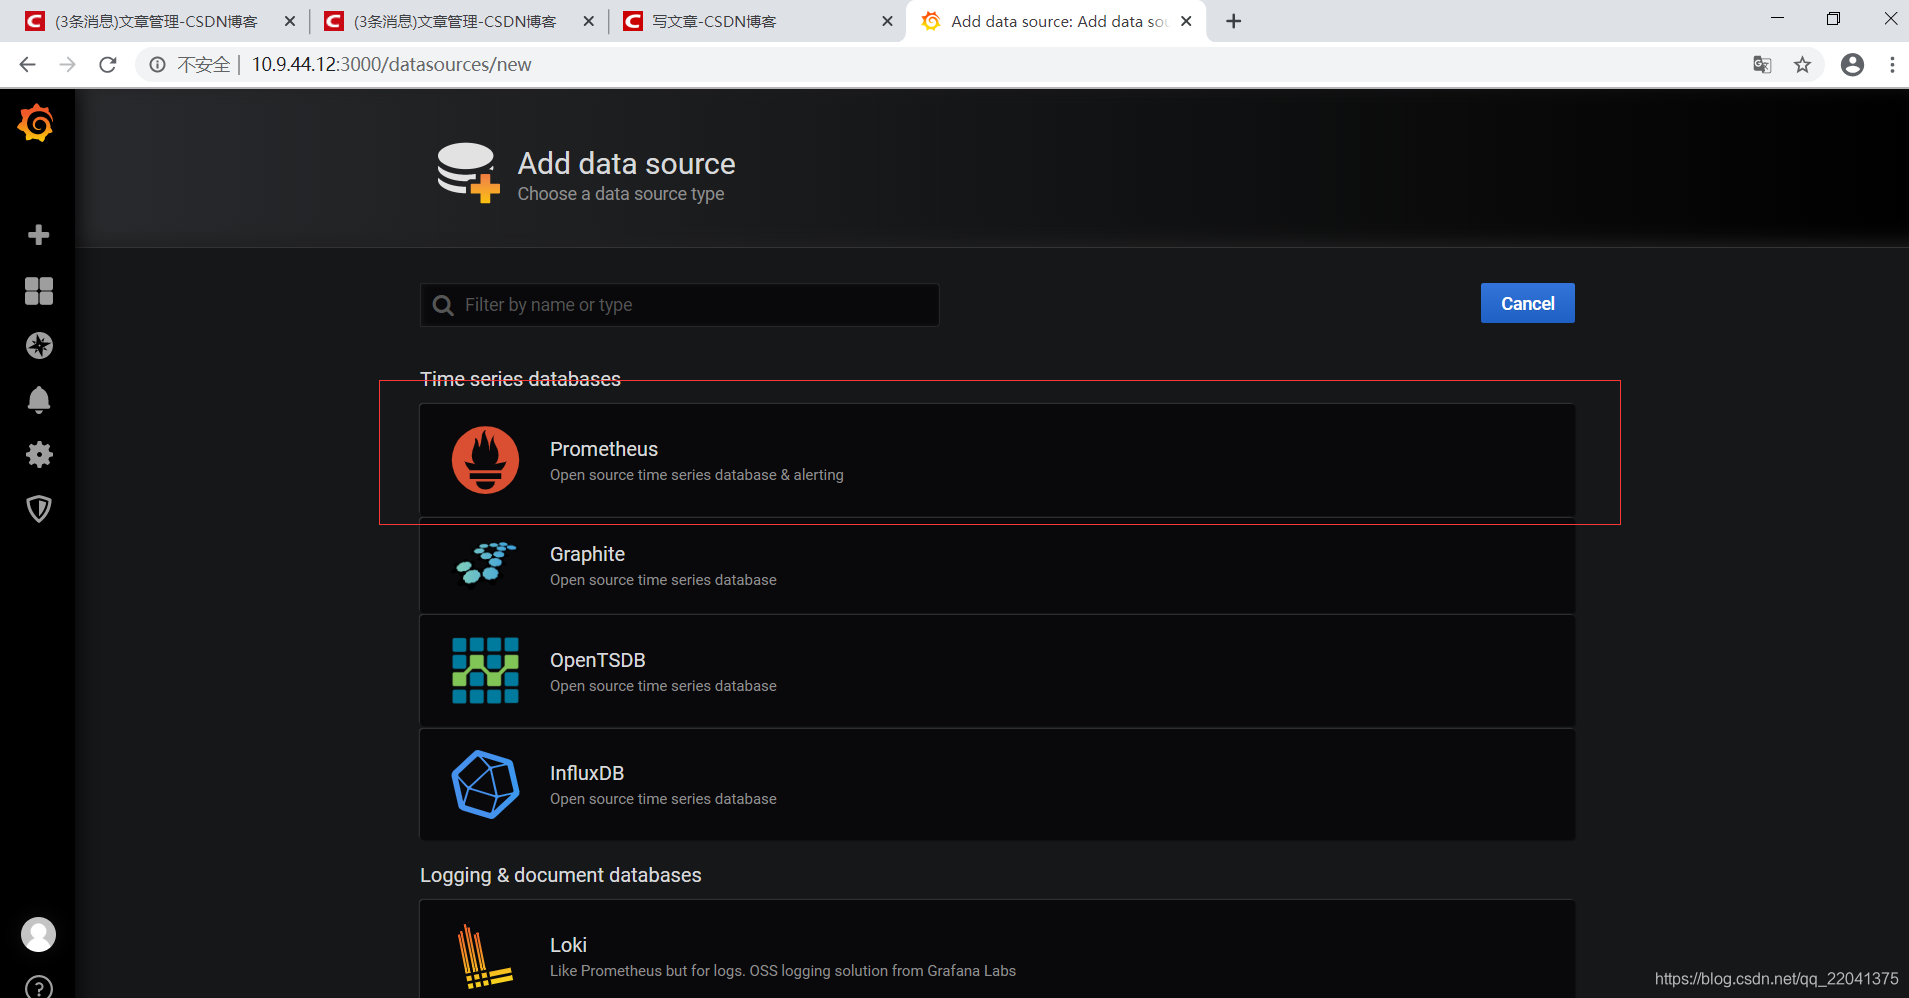Click the browser address bar URL
This screenshot has width=1909, height=998.
(391, 65)
